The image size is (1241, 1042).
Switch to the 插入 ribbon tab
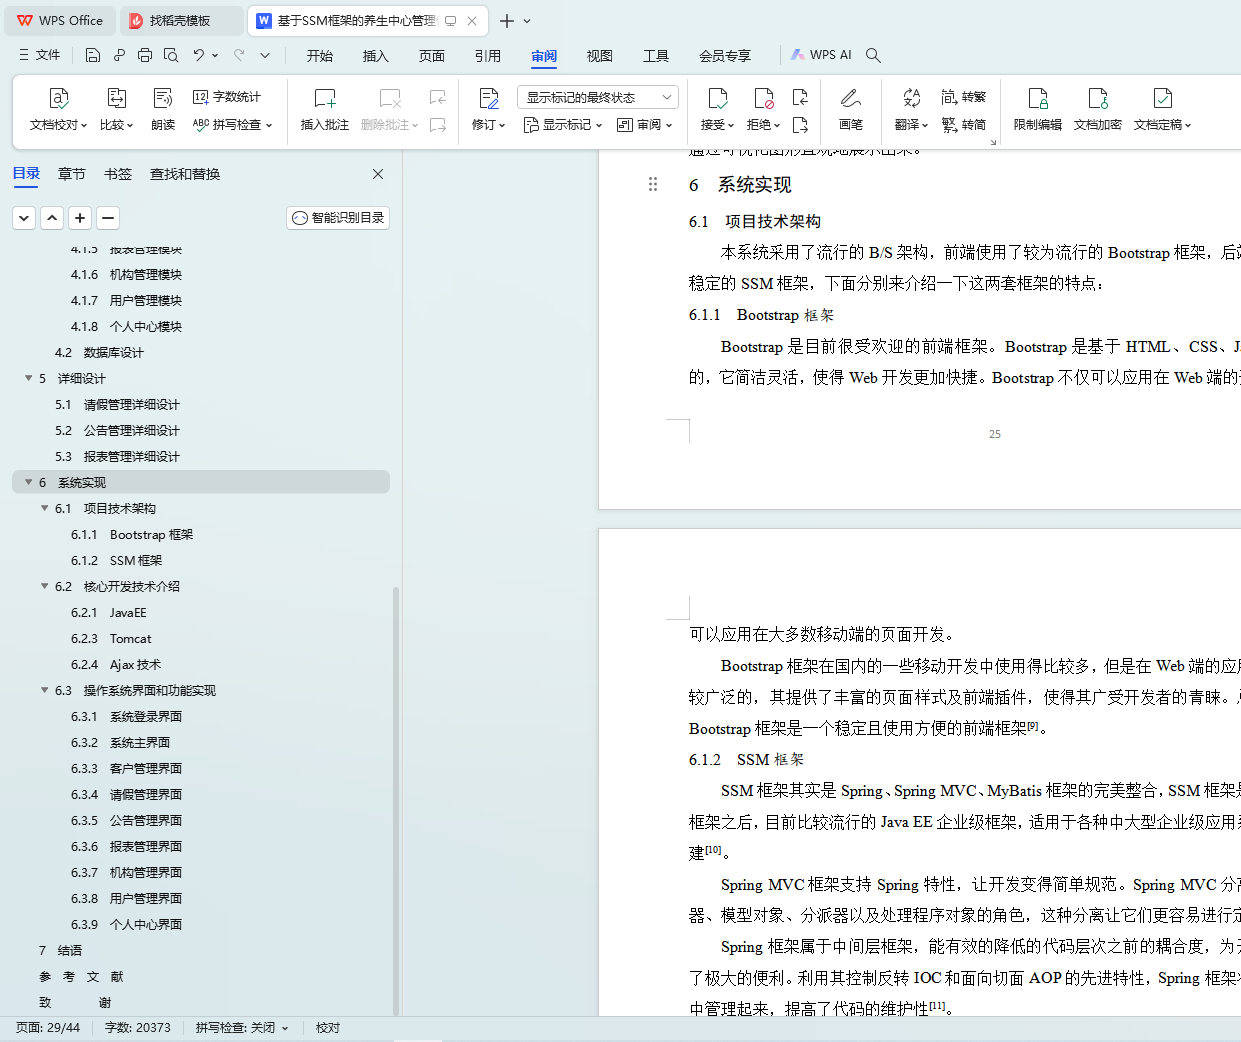click(376, 56)
